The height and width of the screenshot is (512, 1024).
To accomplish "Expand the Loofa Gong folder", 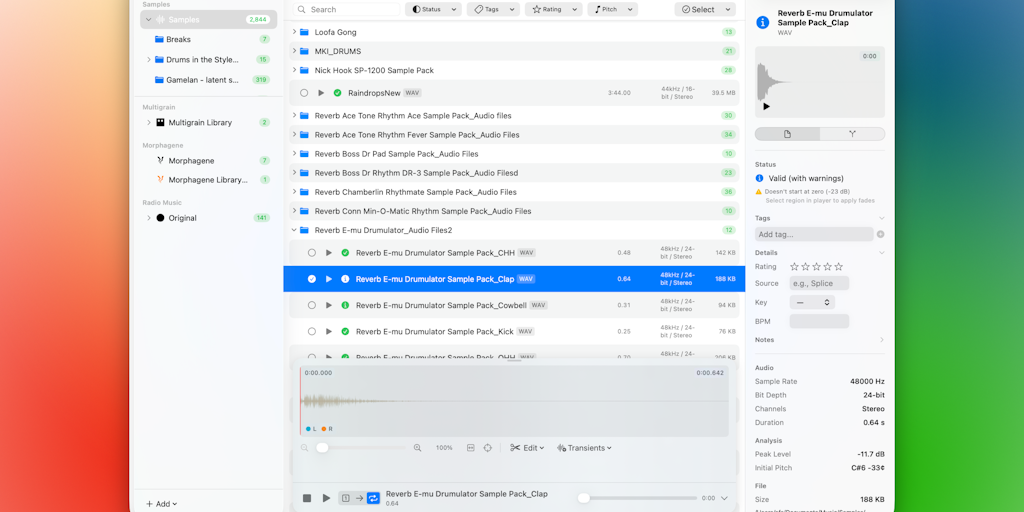I will point(294,32).
